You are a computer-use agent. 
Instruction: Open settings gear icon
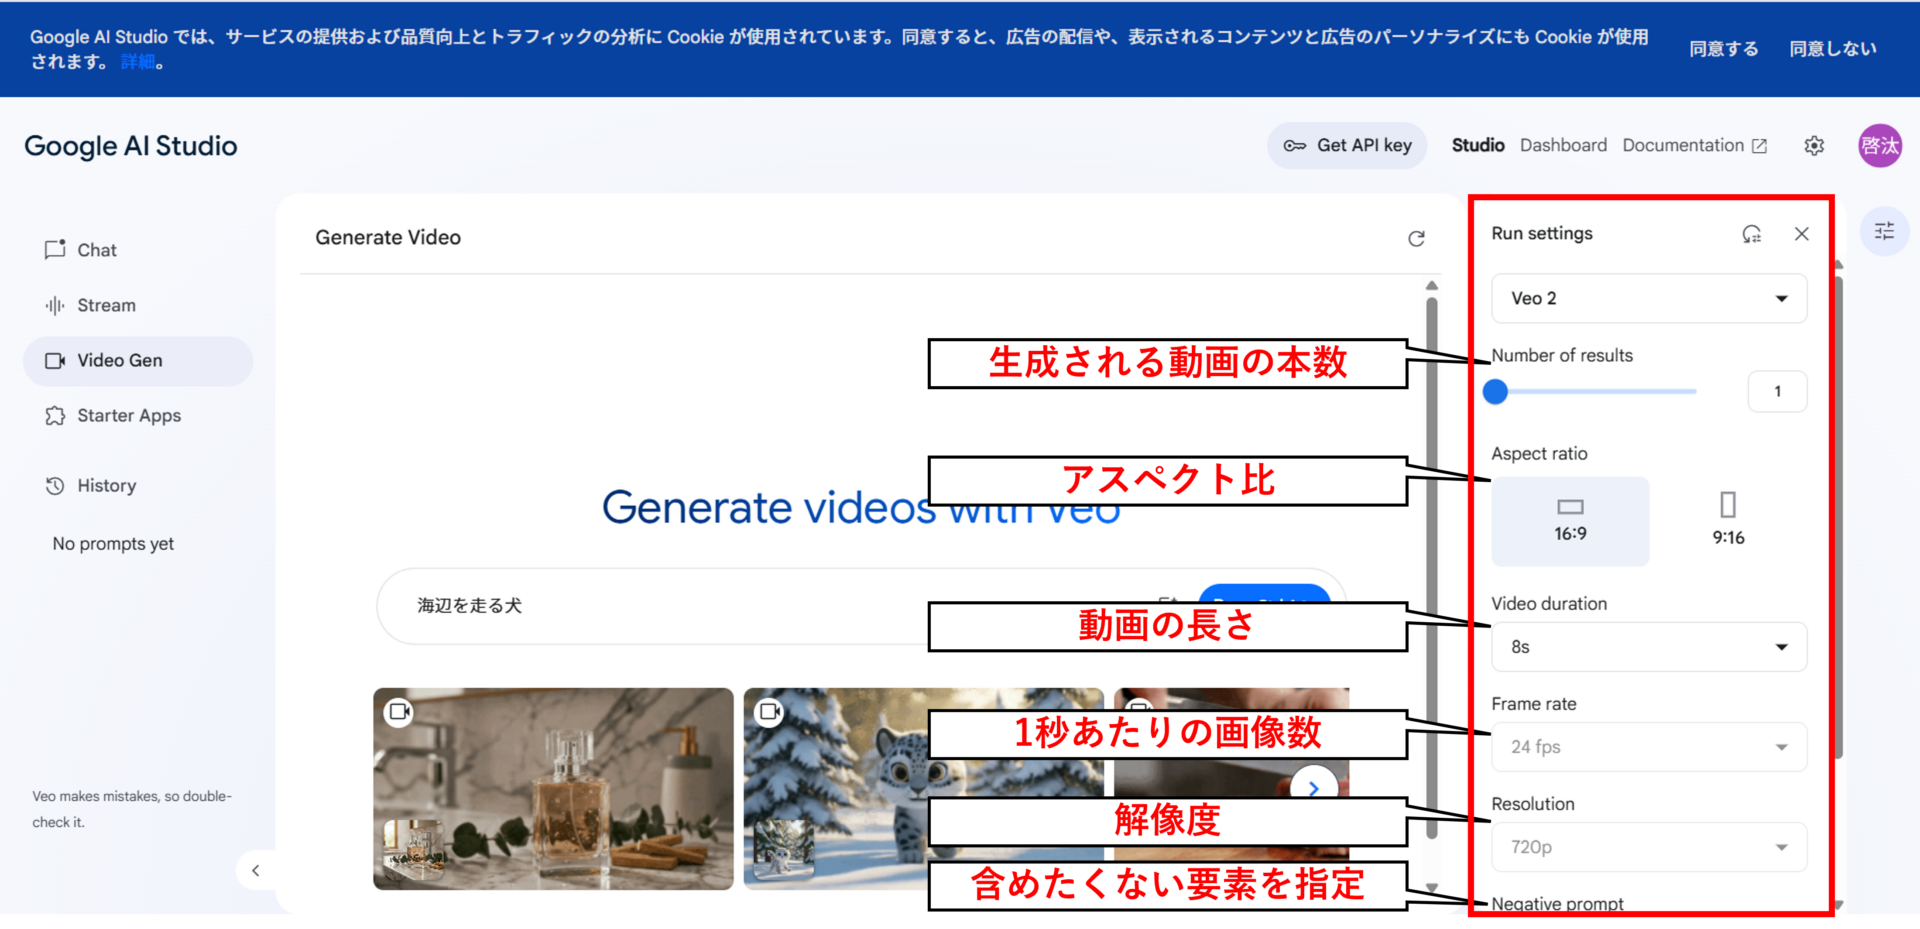1814,146
